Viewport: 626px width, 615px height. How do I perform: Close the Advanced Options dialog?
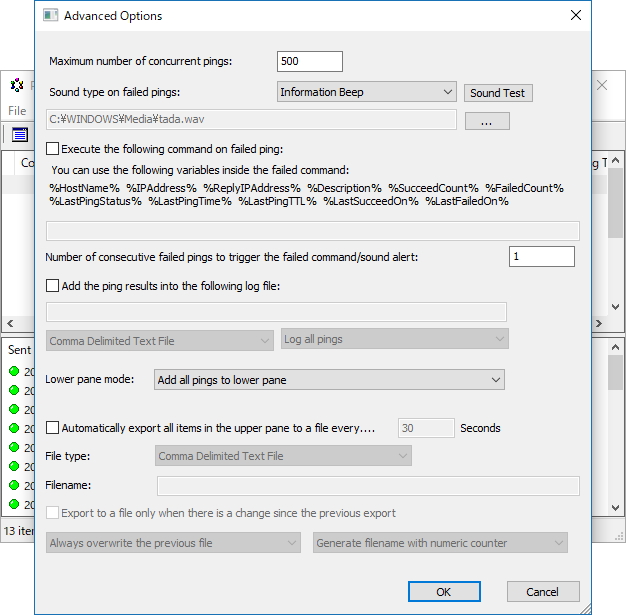pos(576,15)
